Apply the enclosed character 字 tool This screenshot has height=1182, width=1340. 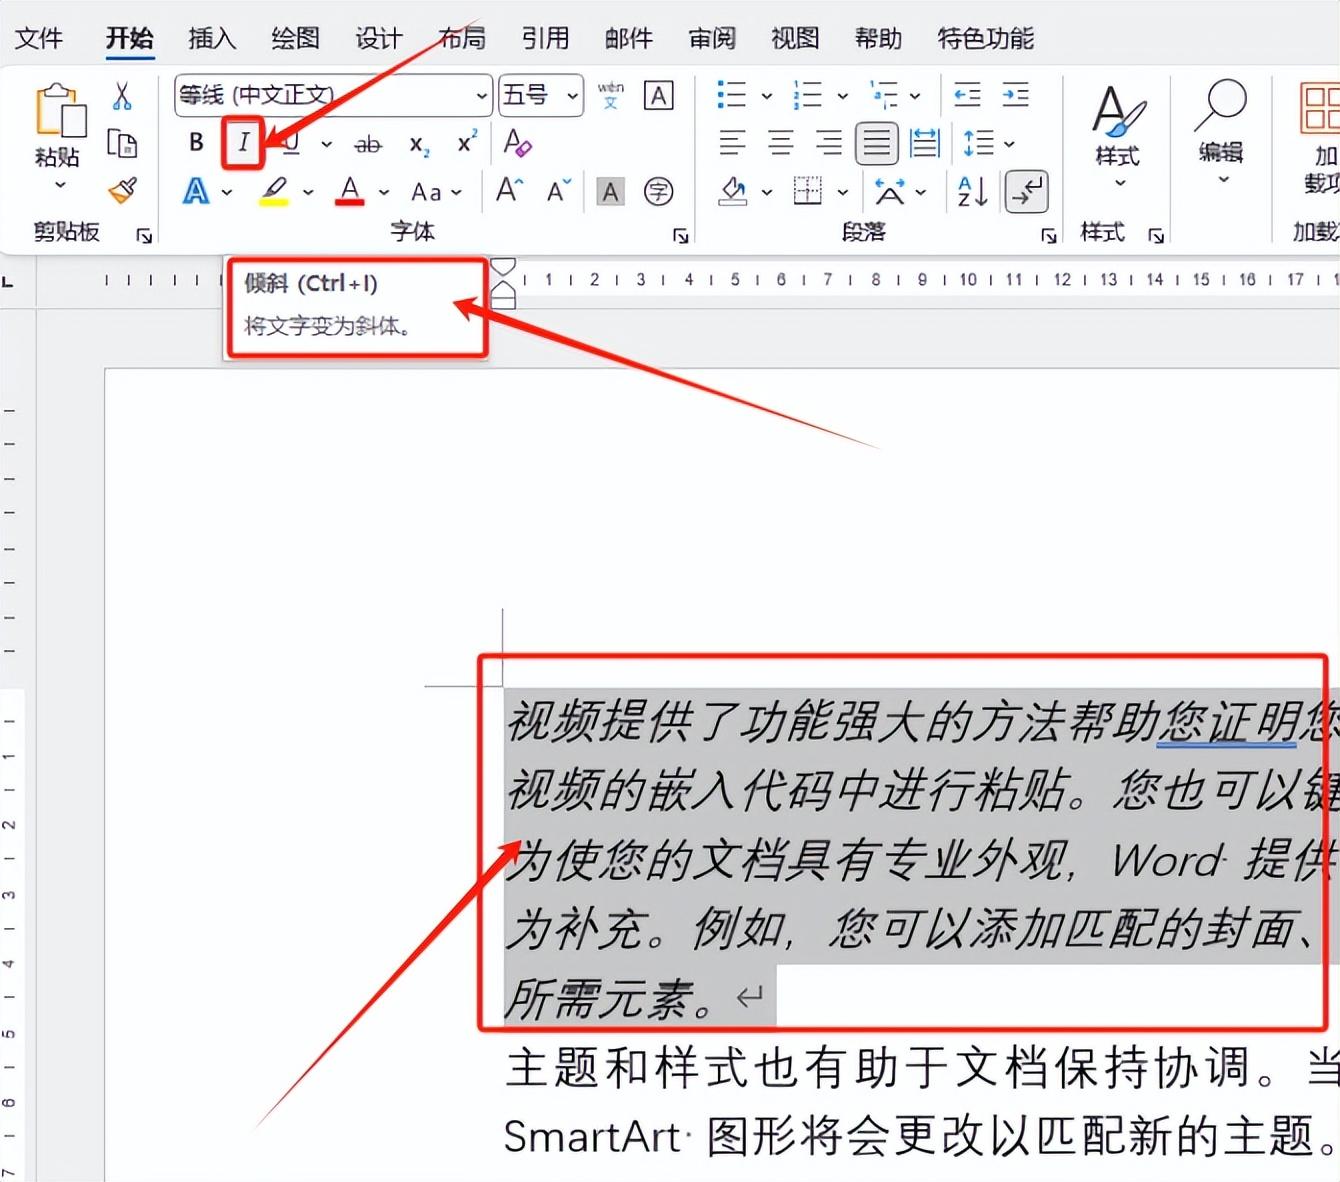tap(660, 191)
